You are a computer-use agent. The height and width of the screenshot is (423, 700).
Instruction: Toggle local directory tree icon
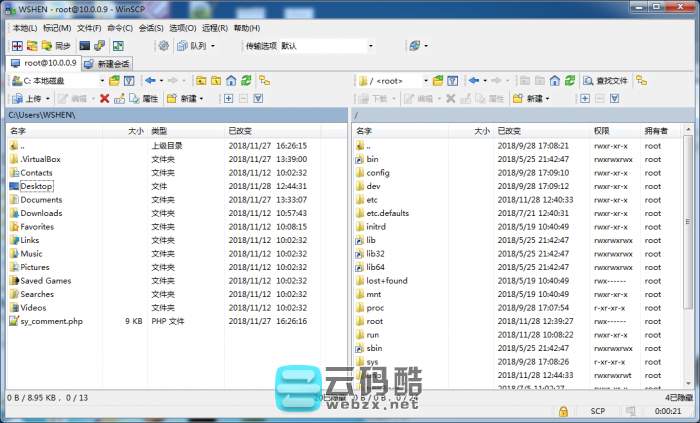click(265, 81)
